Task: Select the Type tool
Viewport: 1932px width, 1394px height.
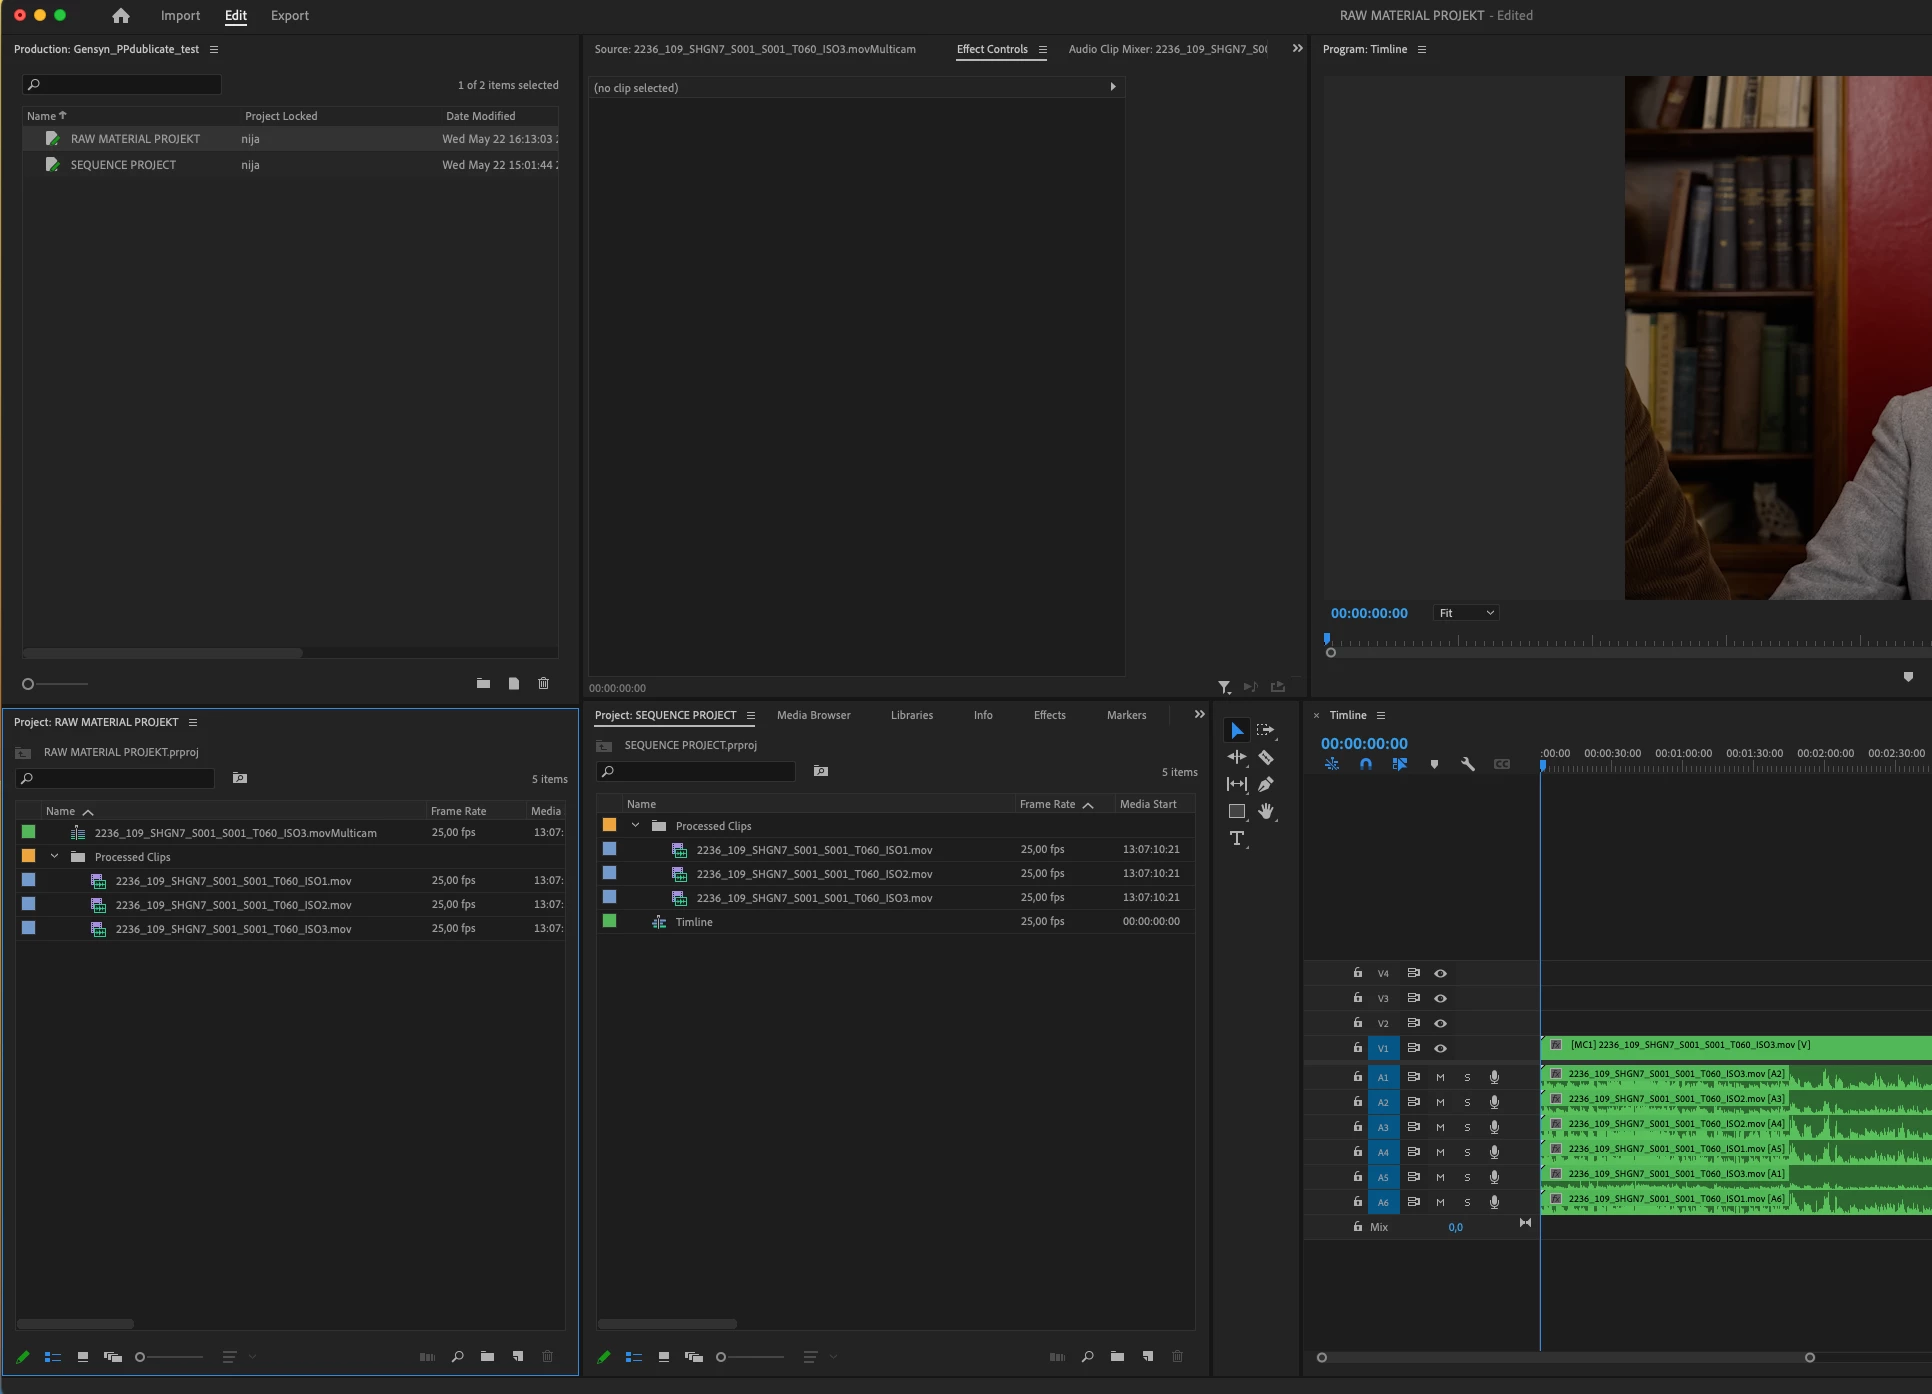Action: [1237, 838]
